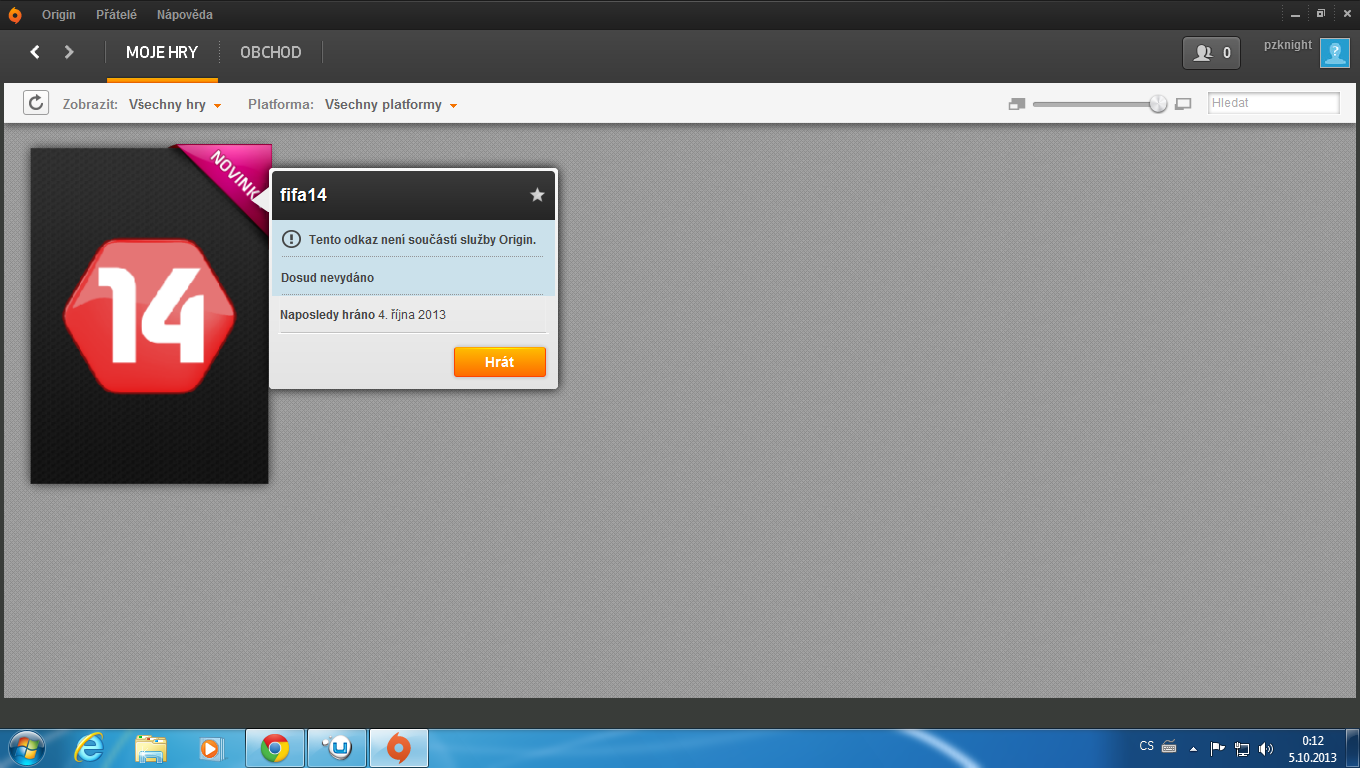Click the refresh games library icon

click(36, 103)
